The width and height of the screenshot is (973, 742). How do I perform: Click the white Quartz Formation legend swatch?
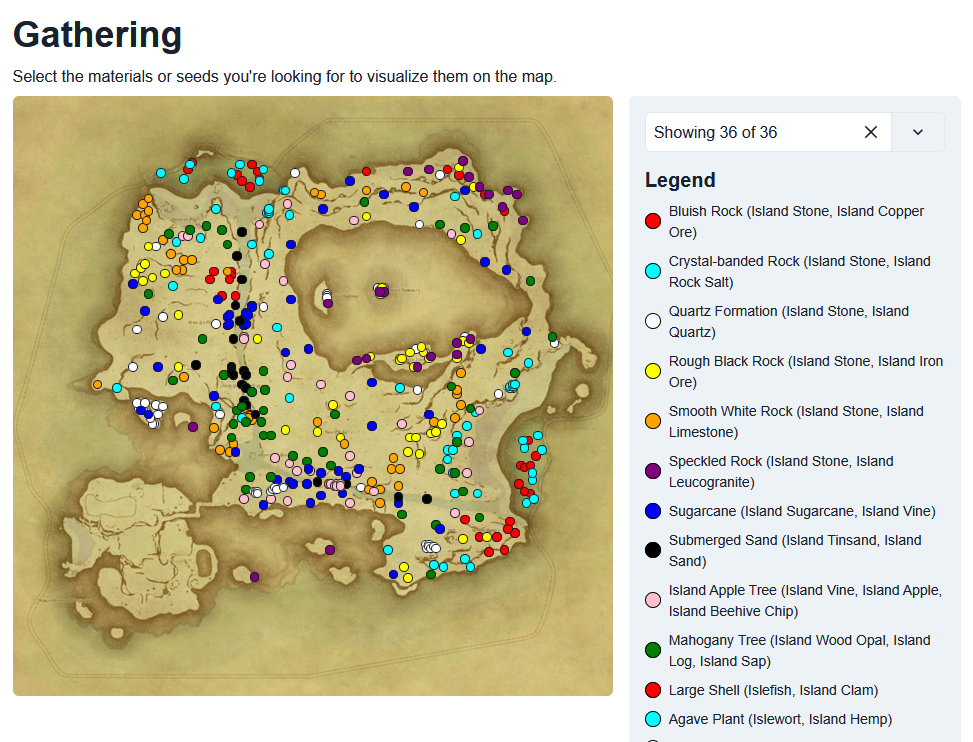click(x=653, y=321)
